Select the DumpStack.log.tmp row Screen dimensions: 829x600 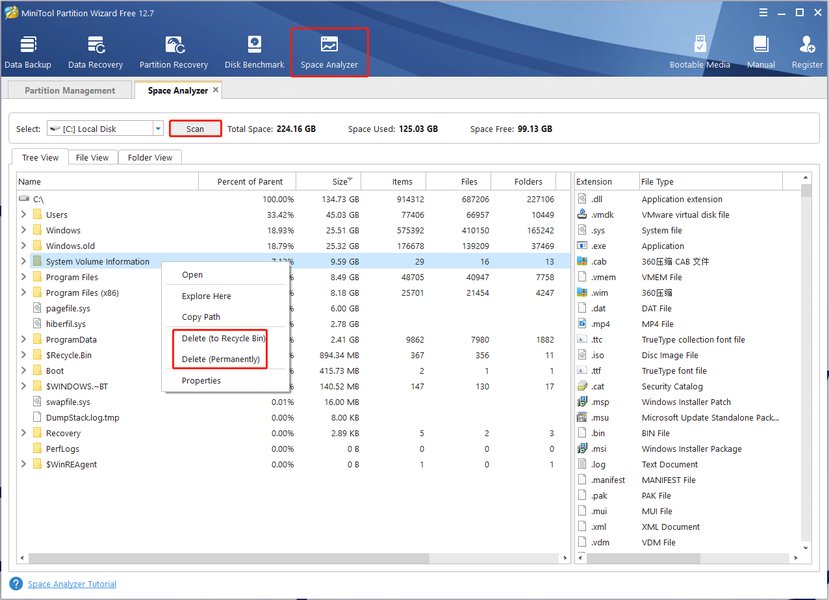pyautogui.click(x=293, y=417)
